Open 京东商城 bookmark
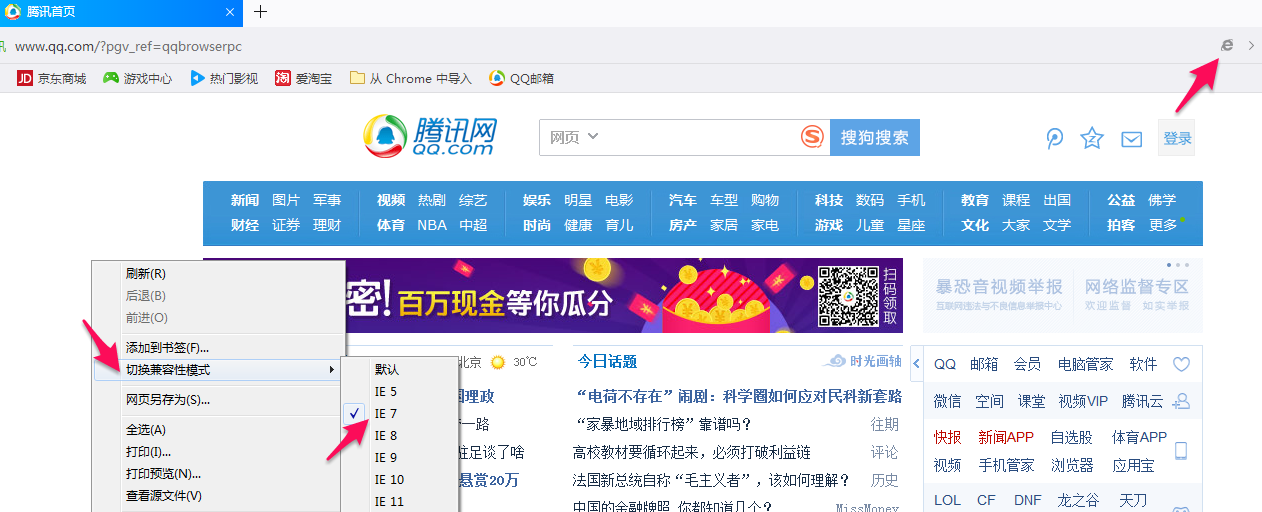1262x512 pixels. coord(52,78)
